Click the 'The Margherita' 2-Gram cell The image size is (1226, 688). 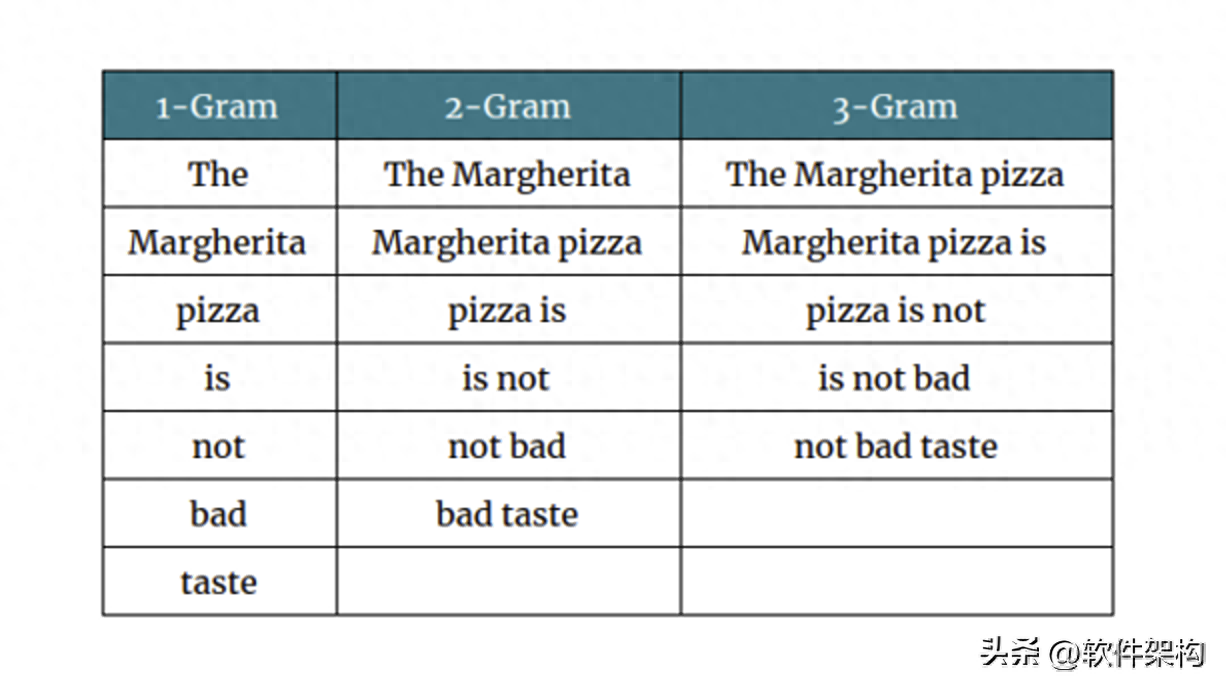[x=509, y=174]
